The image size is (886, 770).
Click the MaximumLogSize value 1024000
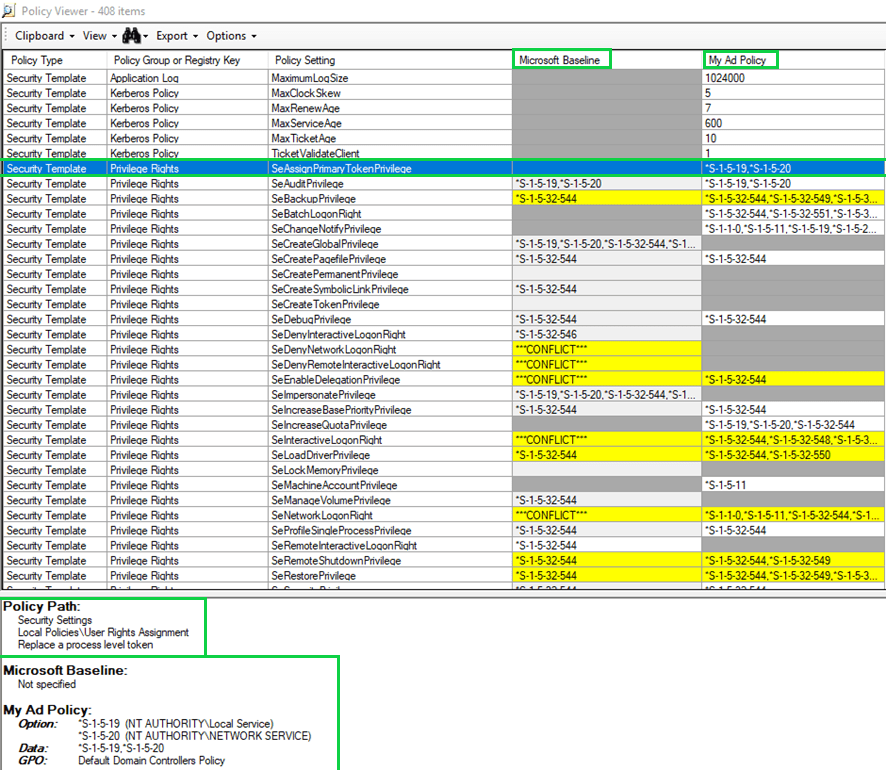point(724,78)
